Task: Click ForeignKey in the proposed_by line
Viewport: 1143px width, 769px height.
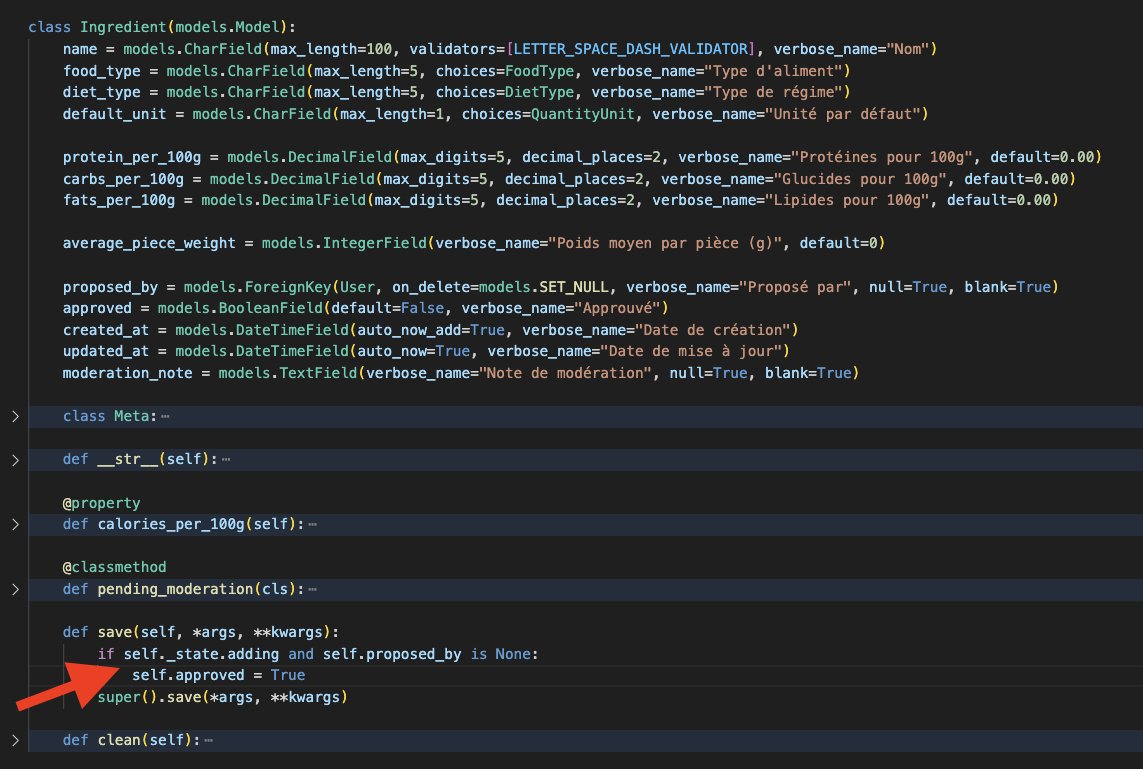Action: click(x=288, y=286)
